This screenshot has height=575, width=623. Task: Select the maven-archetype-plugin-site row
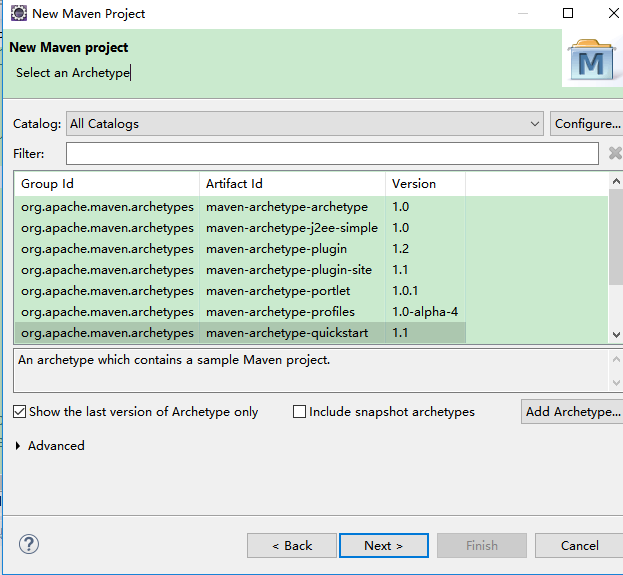point(240,270)
